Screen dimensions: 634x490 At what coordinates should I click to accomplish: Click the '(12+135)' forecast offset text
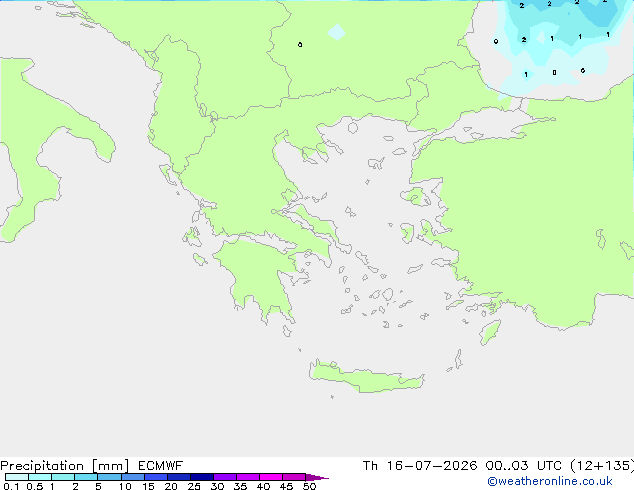(602, 466)
